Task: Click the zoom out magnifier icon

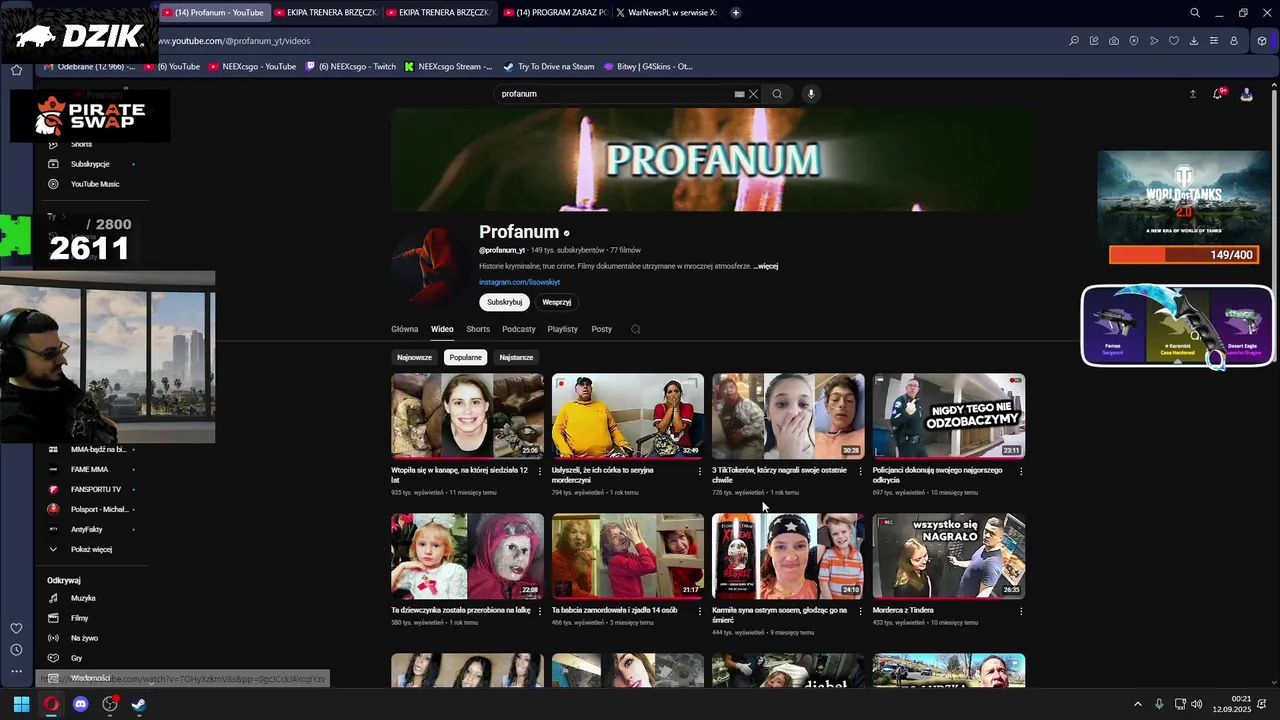Action: click(1074, 41)
